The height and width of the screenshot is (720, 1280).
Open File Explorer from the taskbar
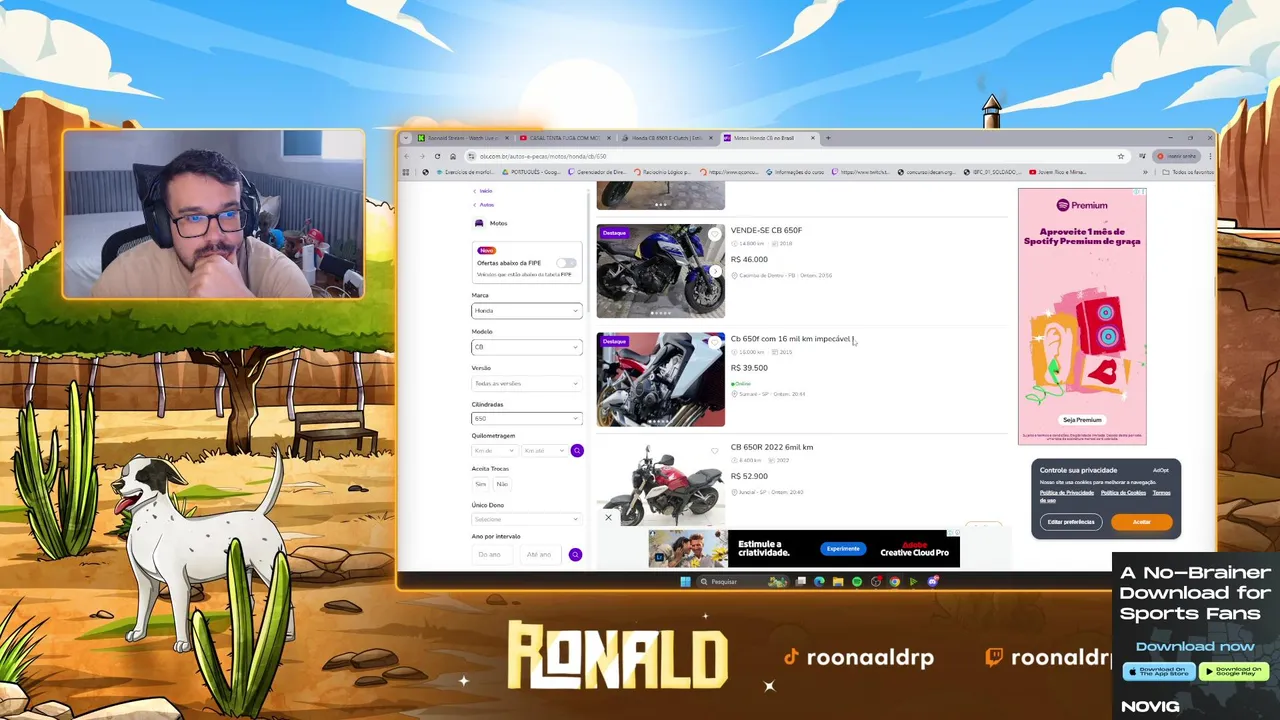pyautogui.click(x=838, y=581)
